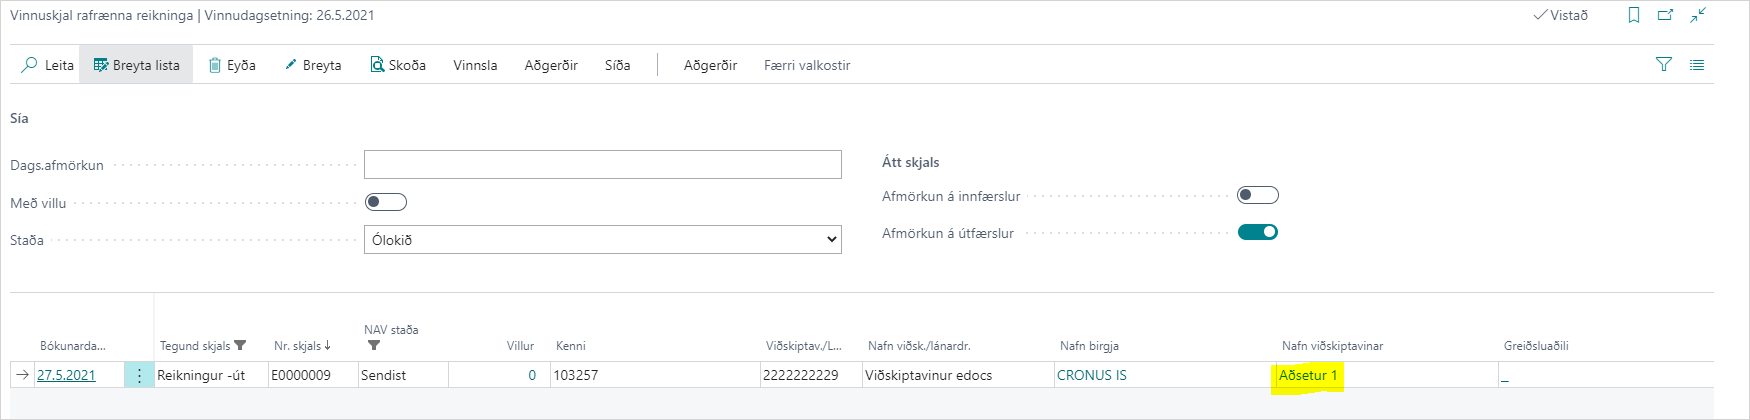Click the Leita search icon
1750x420 pixels.
coord(30,65)
